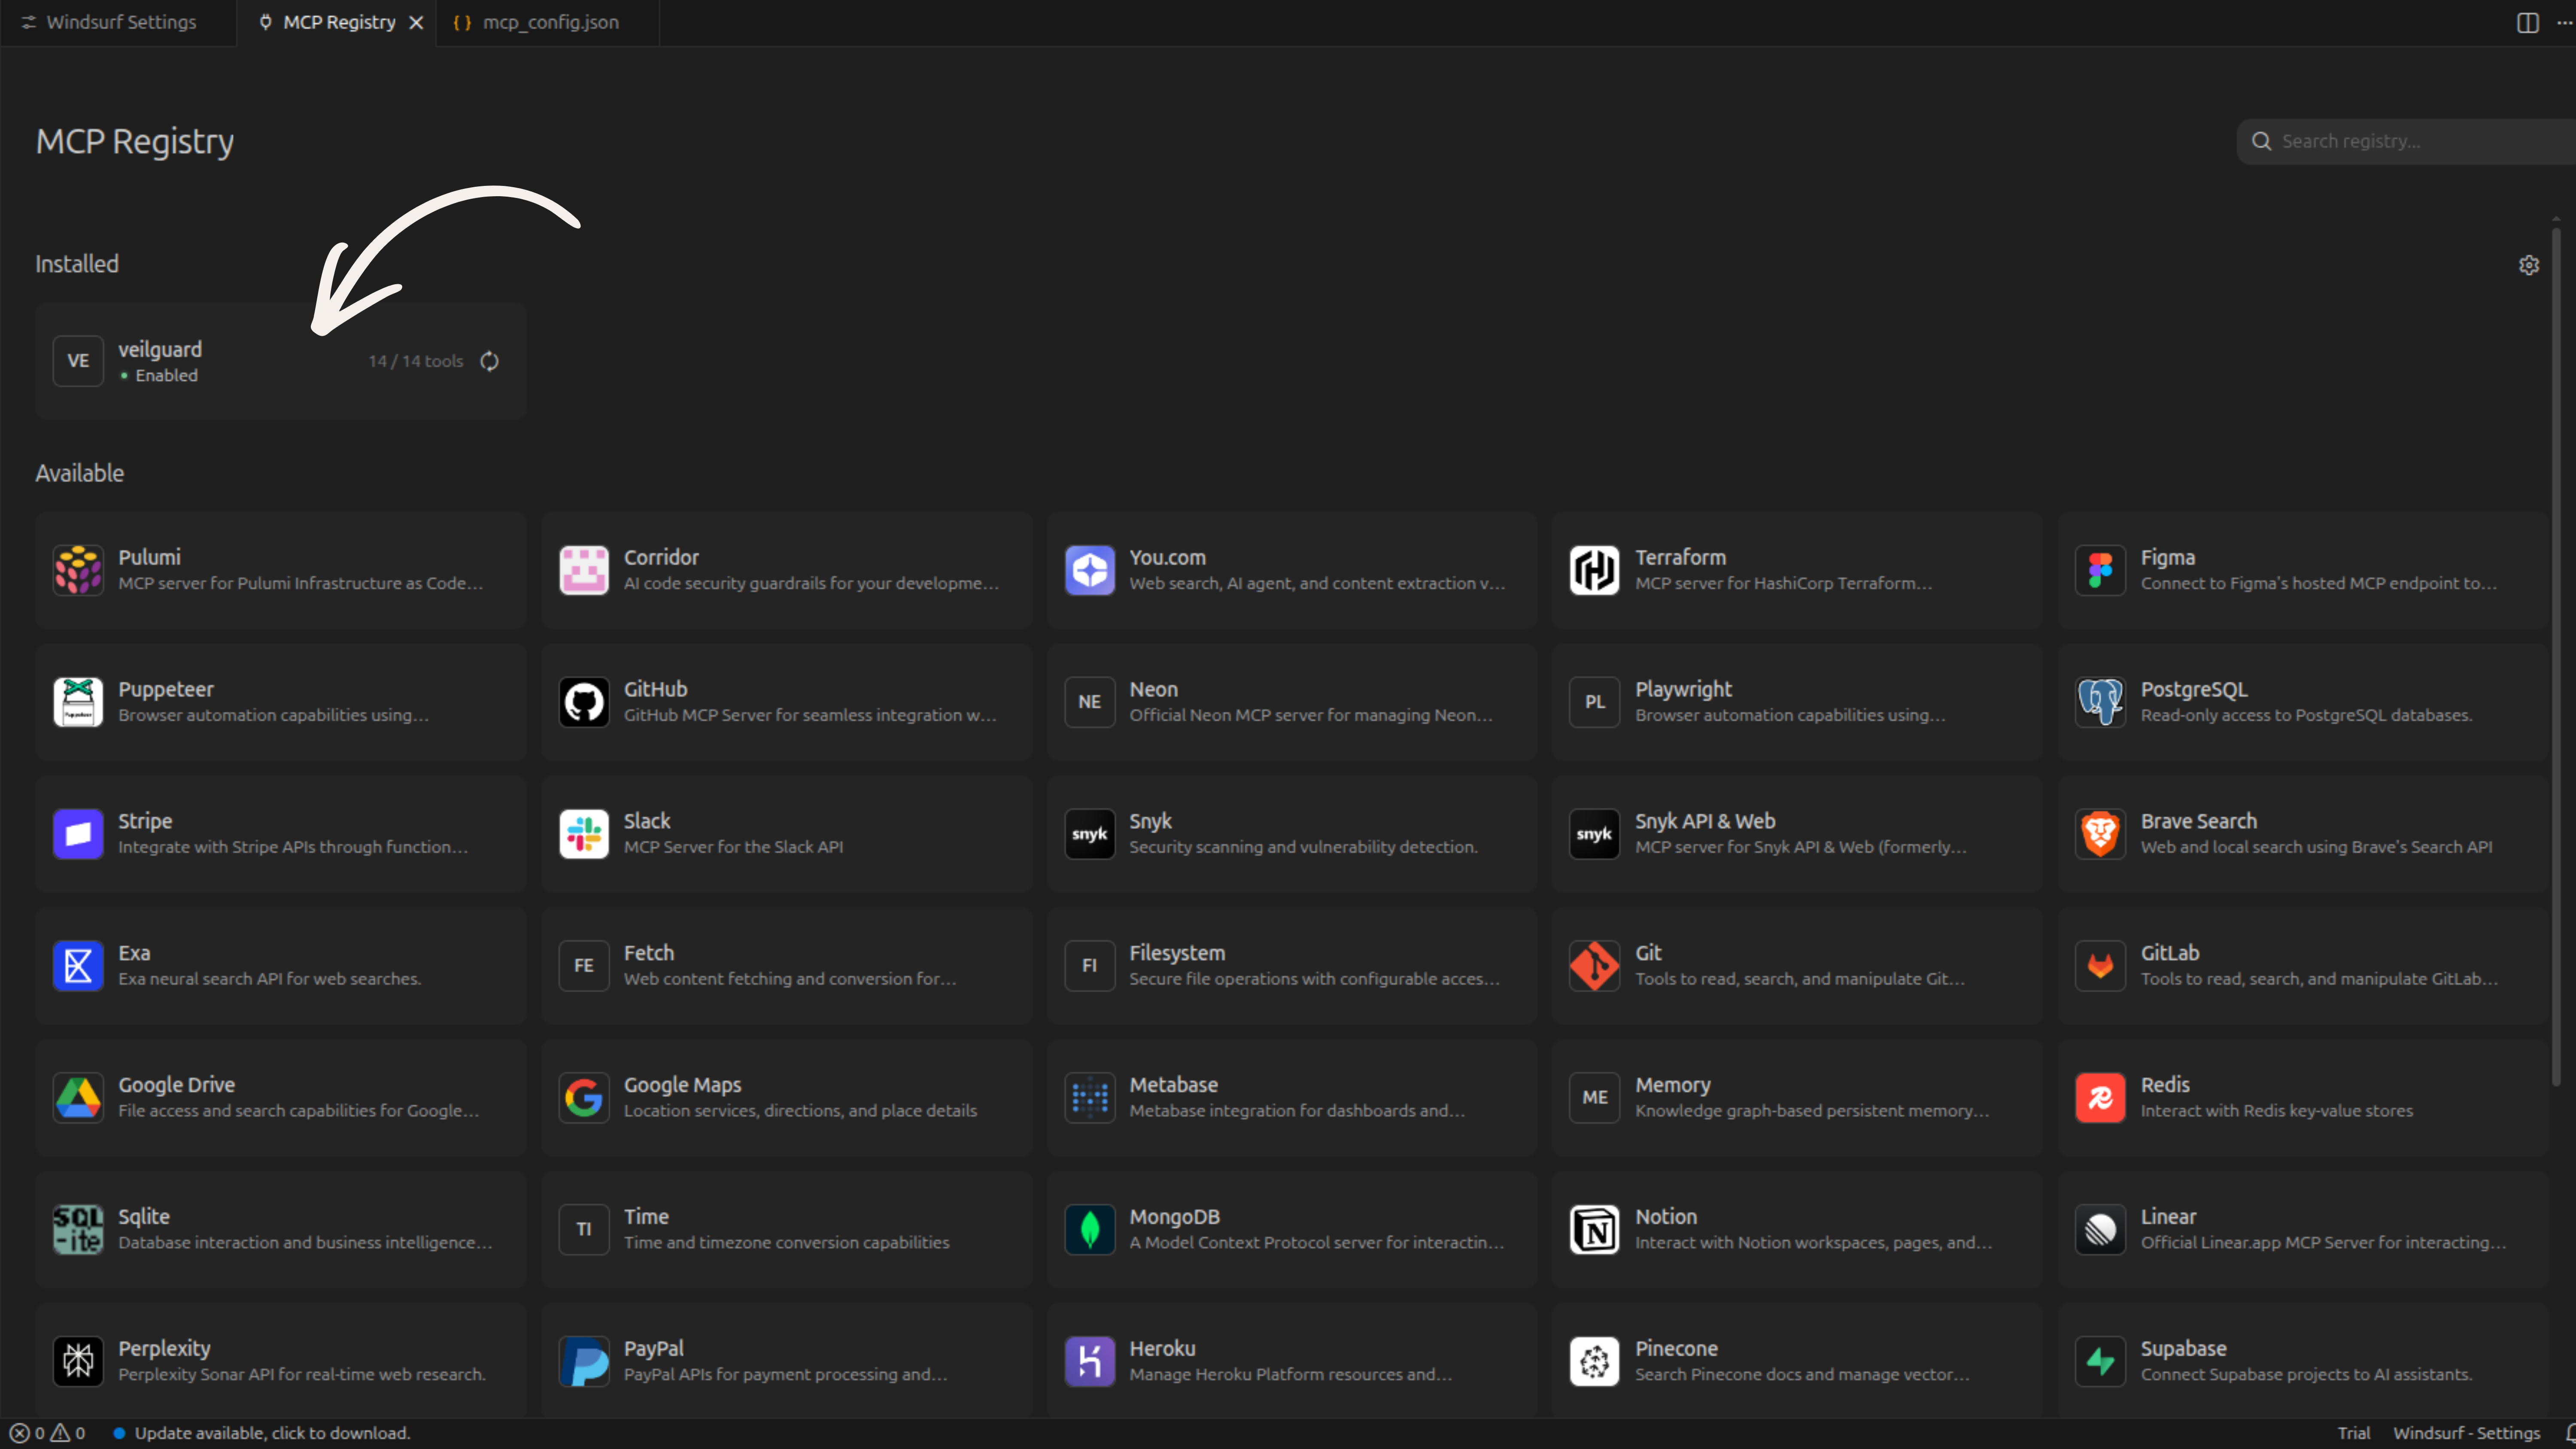Screen dimensions: 2576x1449
Task: Click the Google Maps icon
Action: tap(584, 1098)
